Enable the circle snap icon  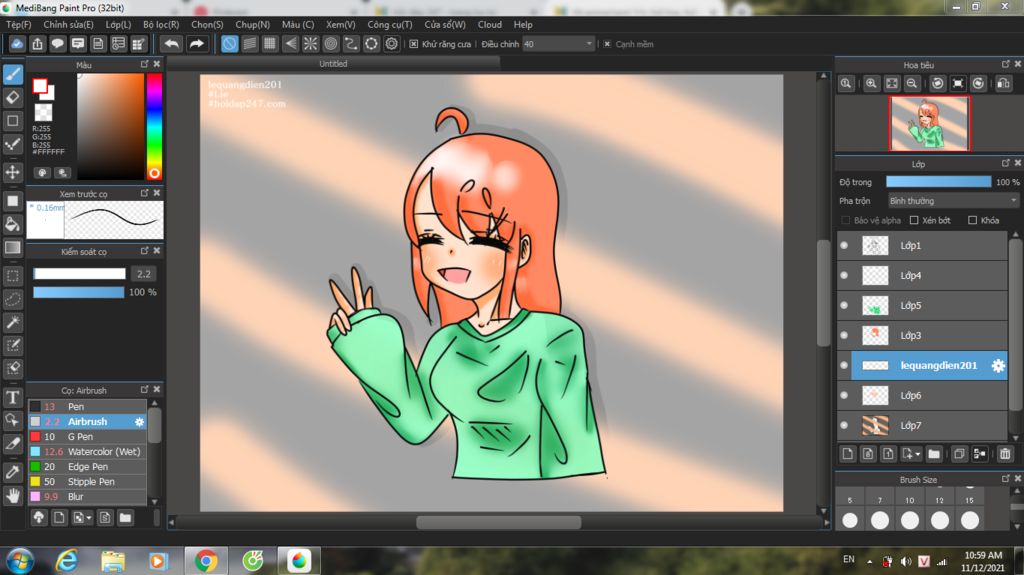[331, 44]
